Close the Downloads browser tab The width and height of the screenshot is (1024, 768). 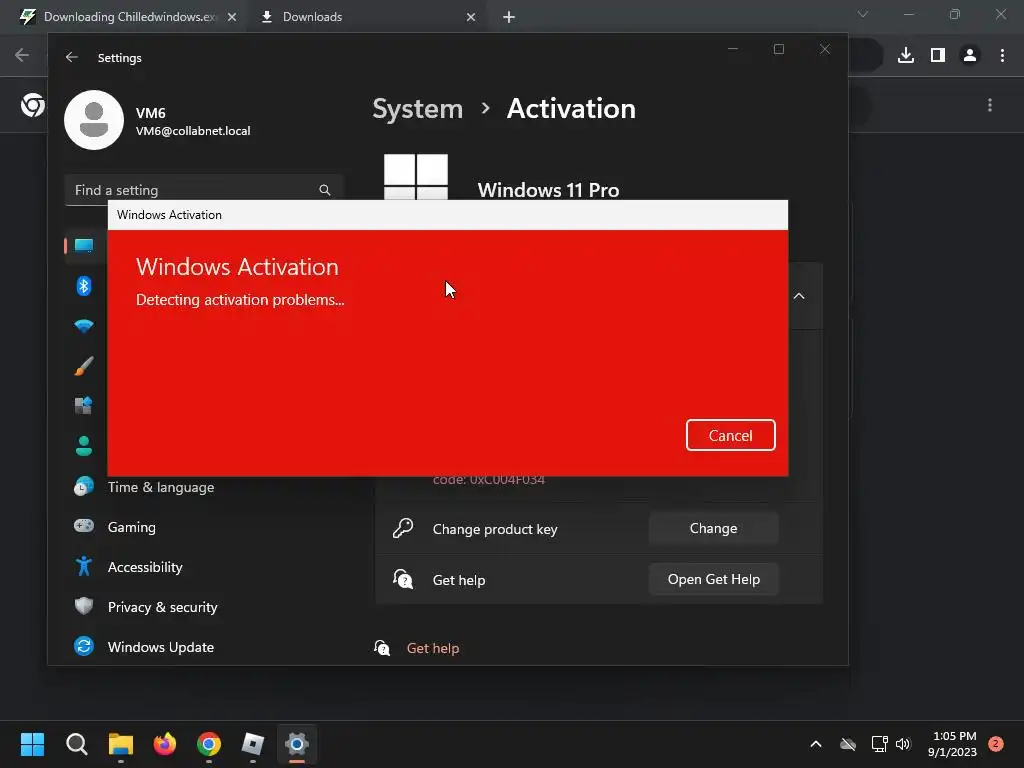click(471, 17)
